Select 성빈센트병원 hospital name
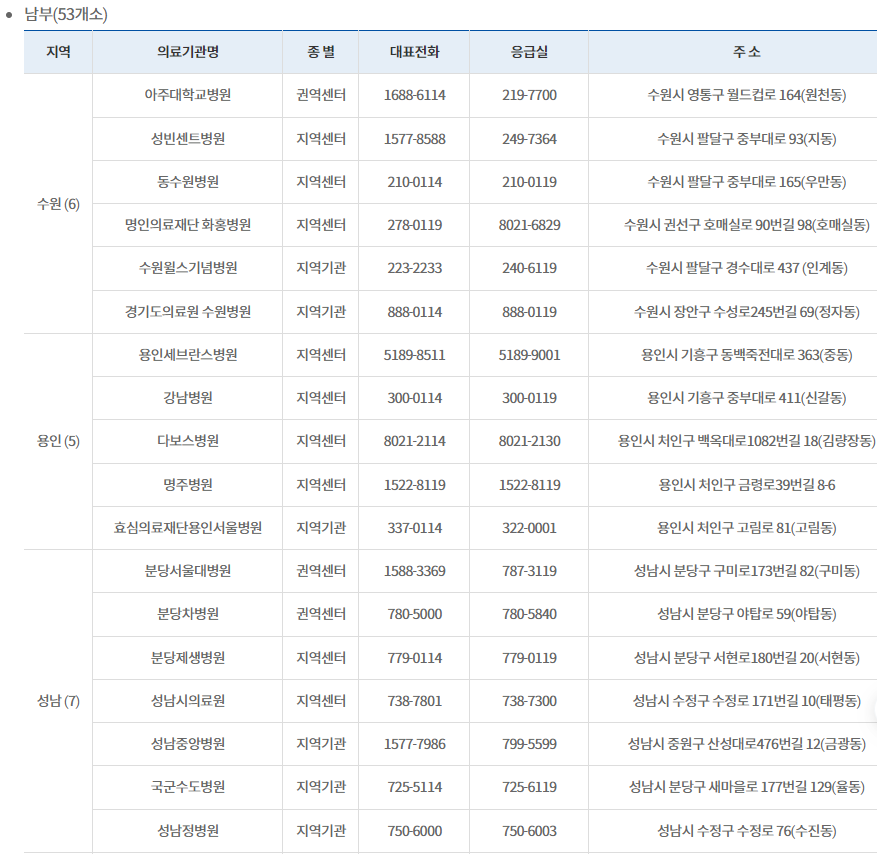The width and height of the screenshot is (877, 854). (187, 139)
